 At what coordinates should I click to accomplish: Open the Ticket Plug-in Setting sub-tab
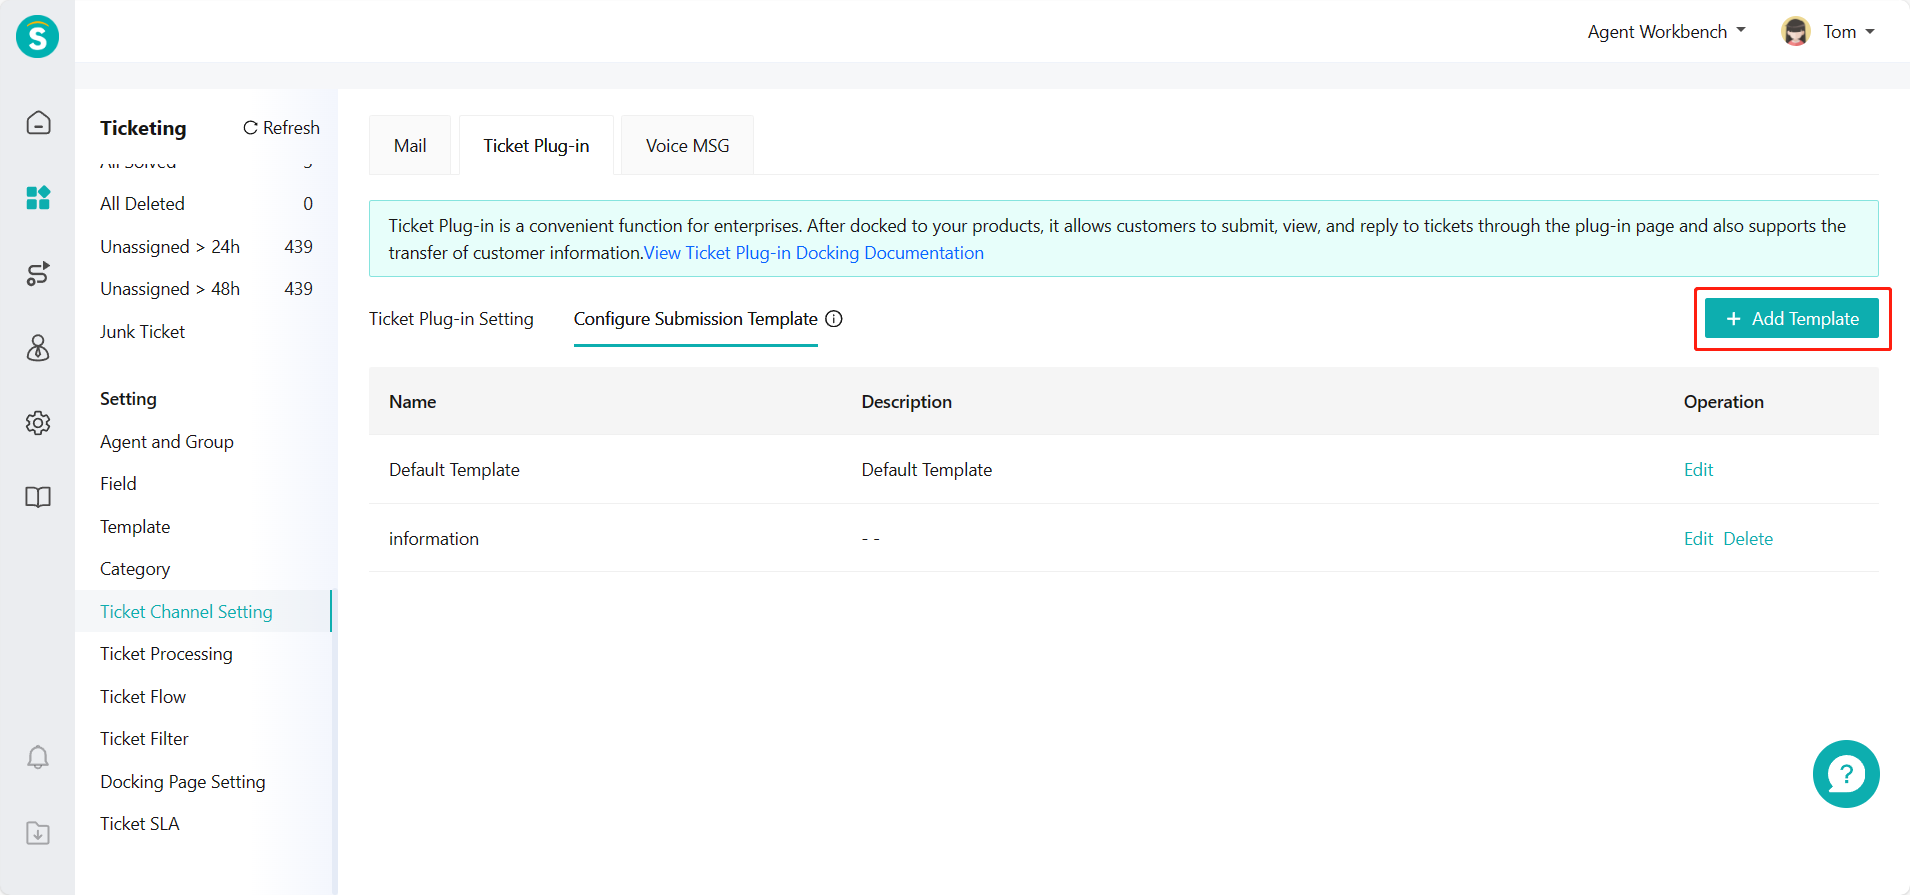[x=451, y=319]
